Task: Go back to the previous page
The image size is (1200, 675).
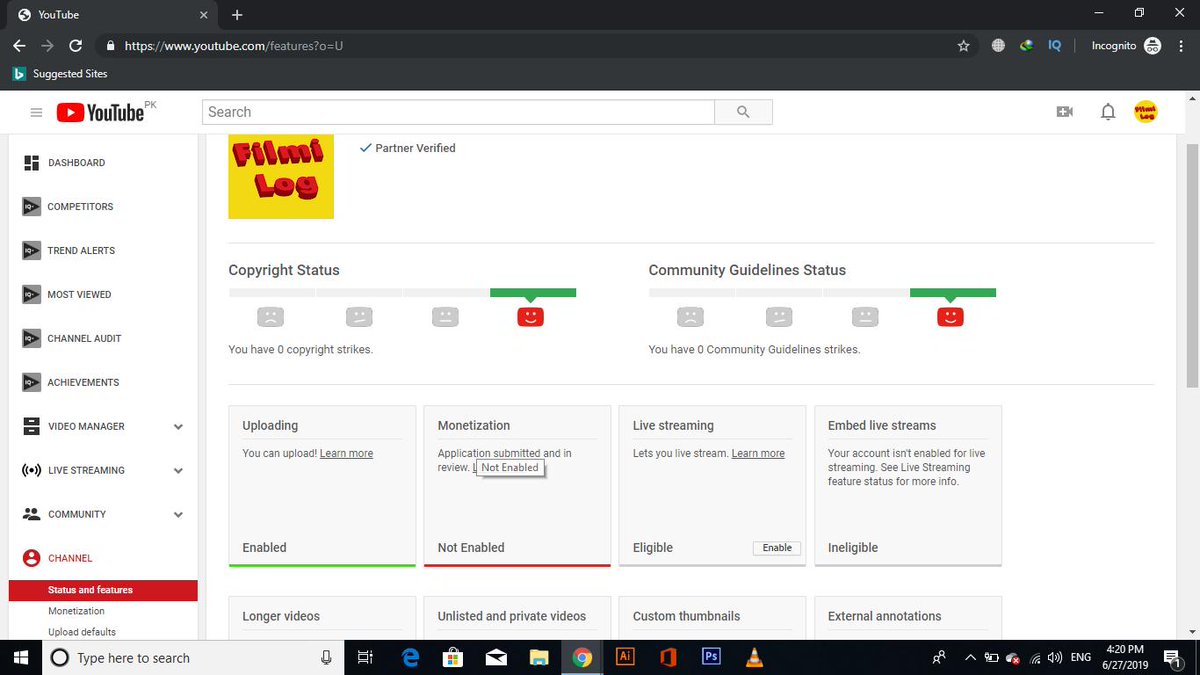Action: (19, 46)
